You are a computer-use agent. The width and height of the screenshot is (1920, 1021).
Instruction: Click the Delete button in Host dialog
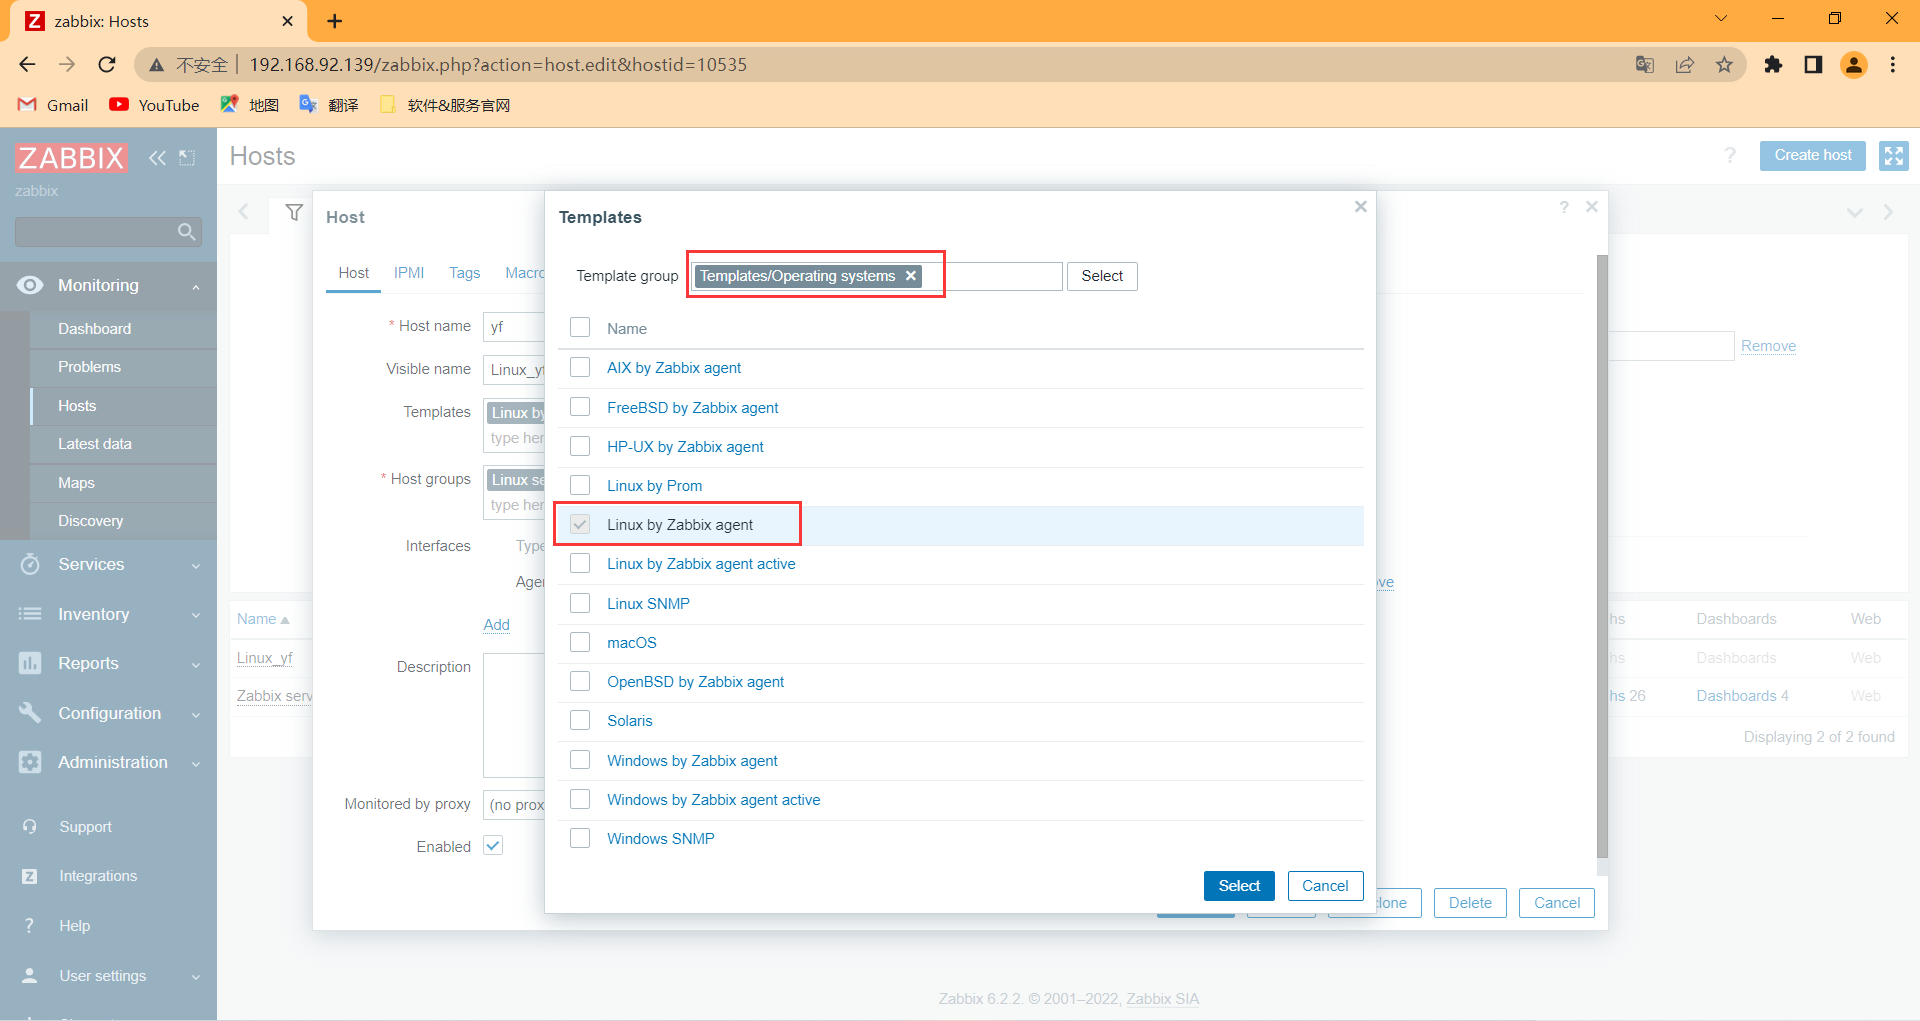point(1470,903)
